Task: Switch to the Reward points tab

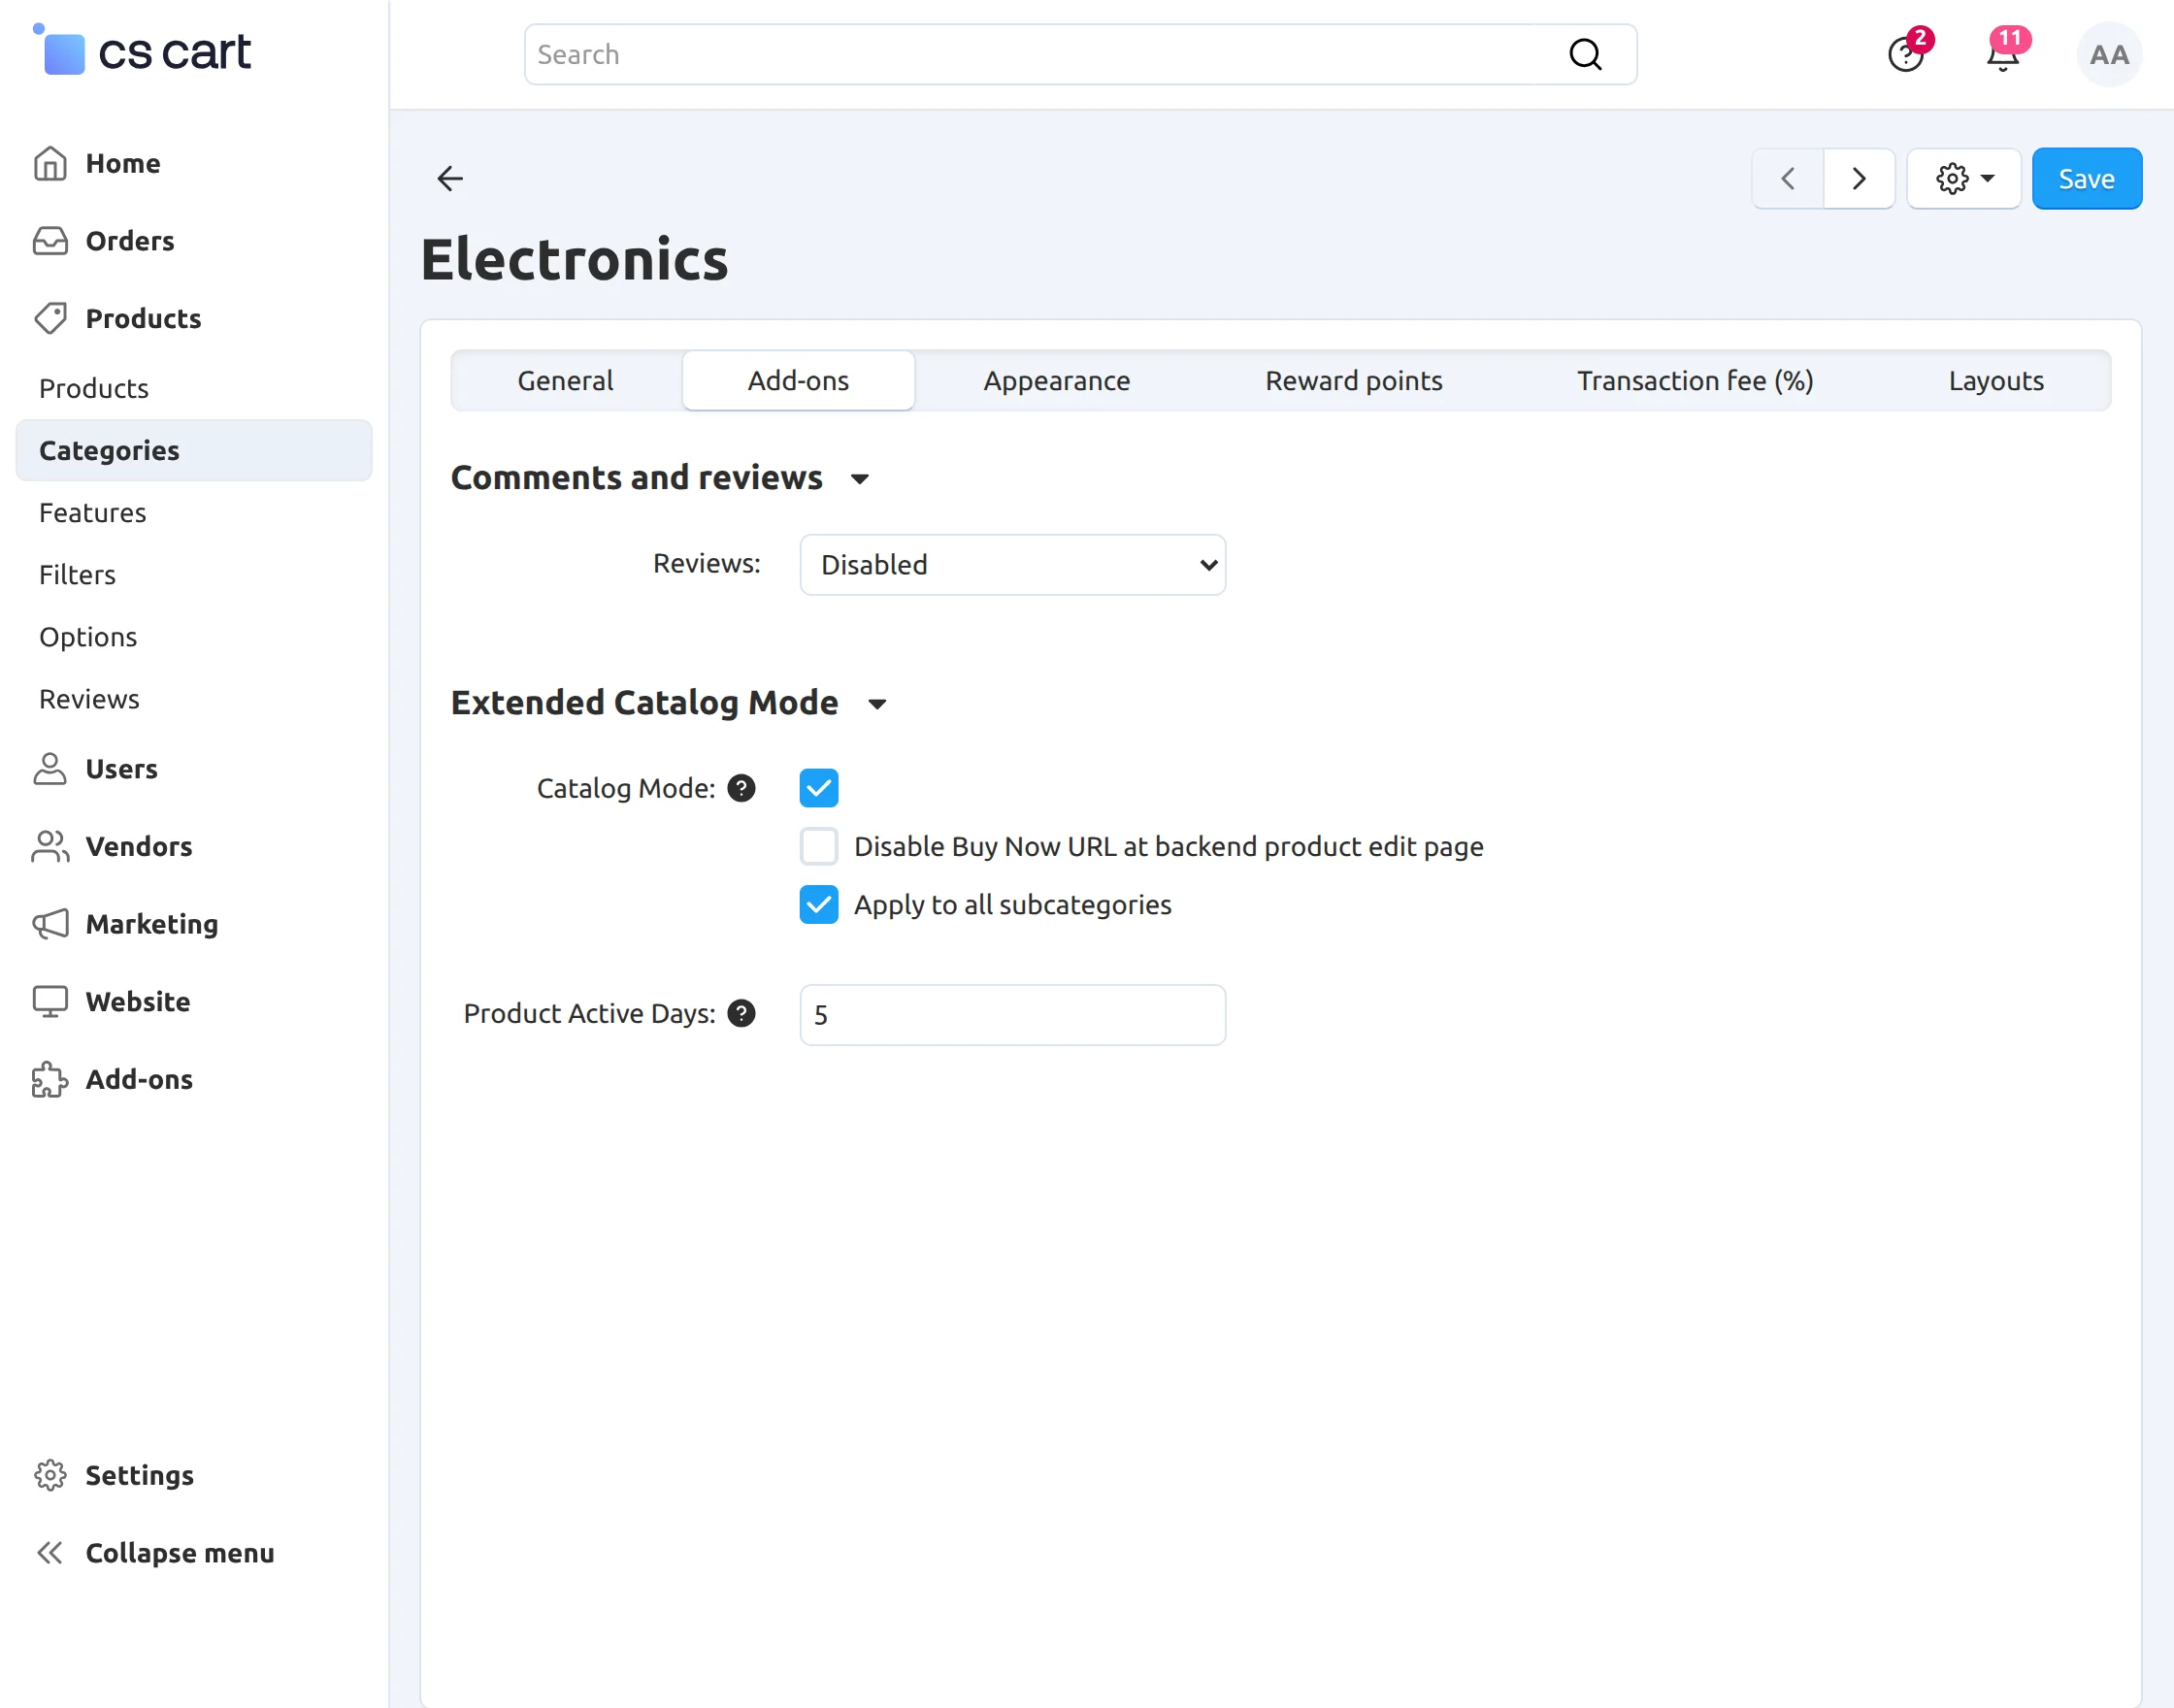Action: click(x=1354, y=380)
